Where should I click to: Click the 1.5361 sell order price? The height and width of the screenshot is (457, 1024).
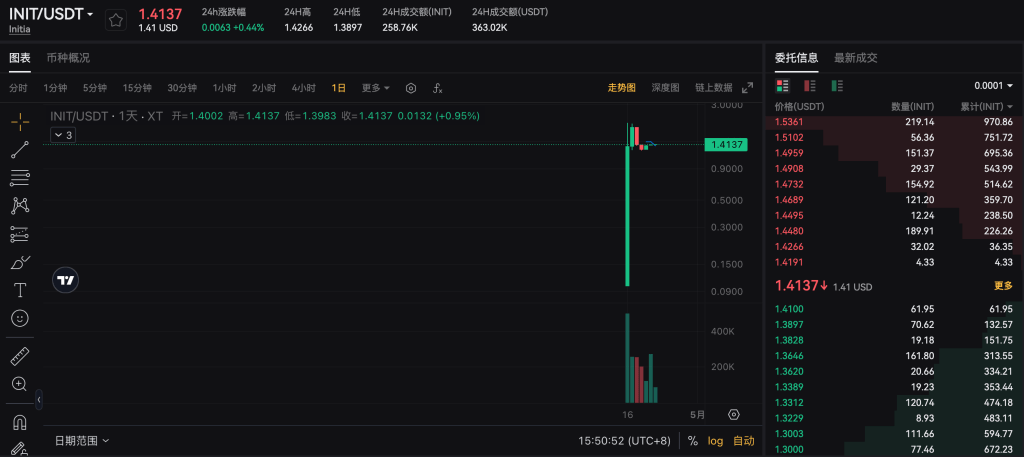point(789,121)
